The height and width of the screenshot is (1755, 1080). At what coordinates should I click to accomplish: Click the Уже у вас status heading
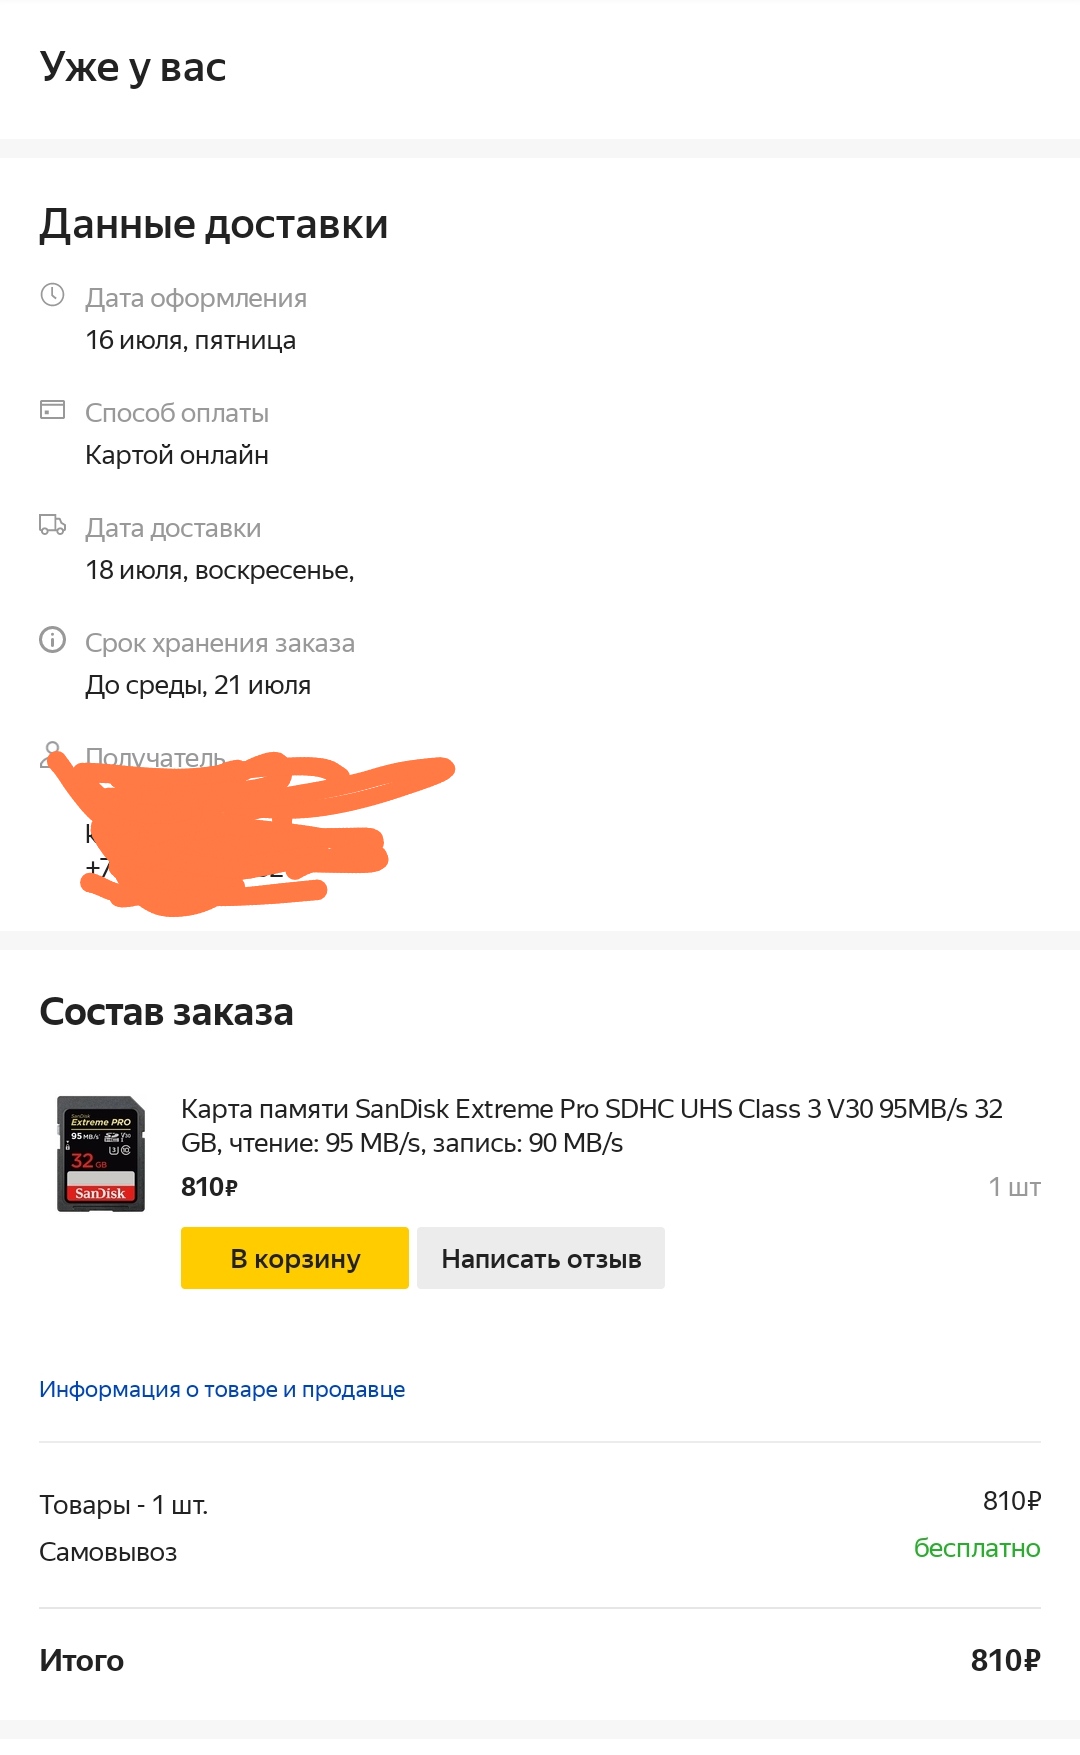coord(133,68)
